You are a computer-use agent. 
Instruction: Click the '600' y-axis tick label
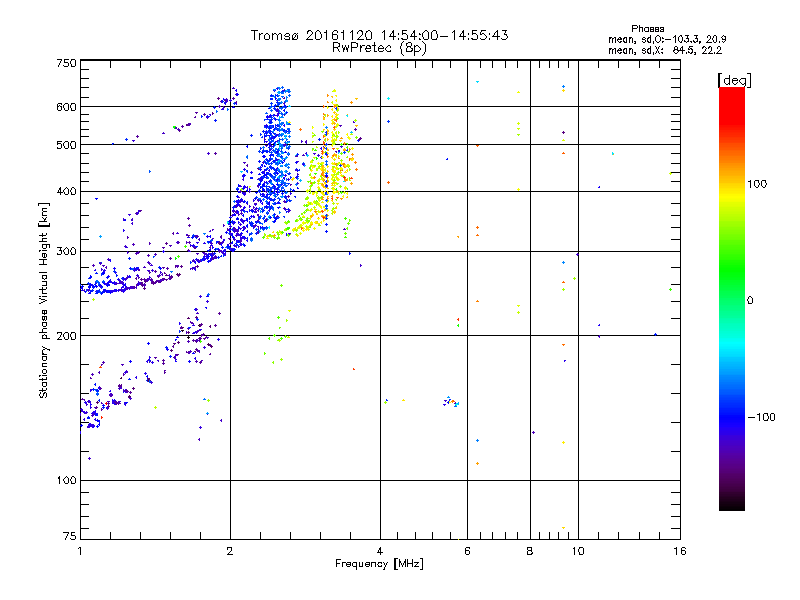[66, 107]
